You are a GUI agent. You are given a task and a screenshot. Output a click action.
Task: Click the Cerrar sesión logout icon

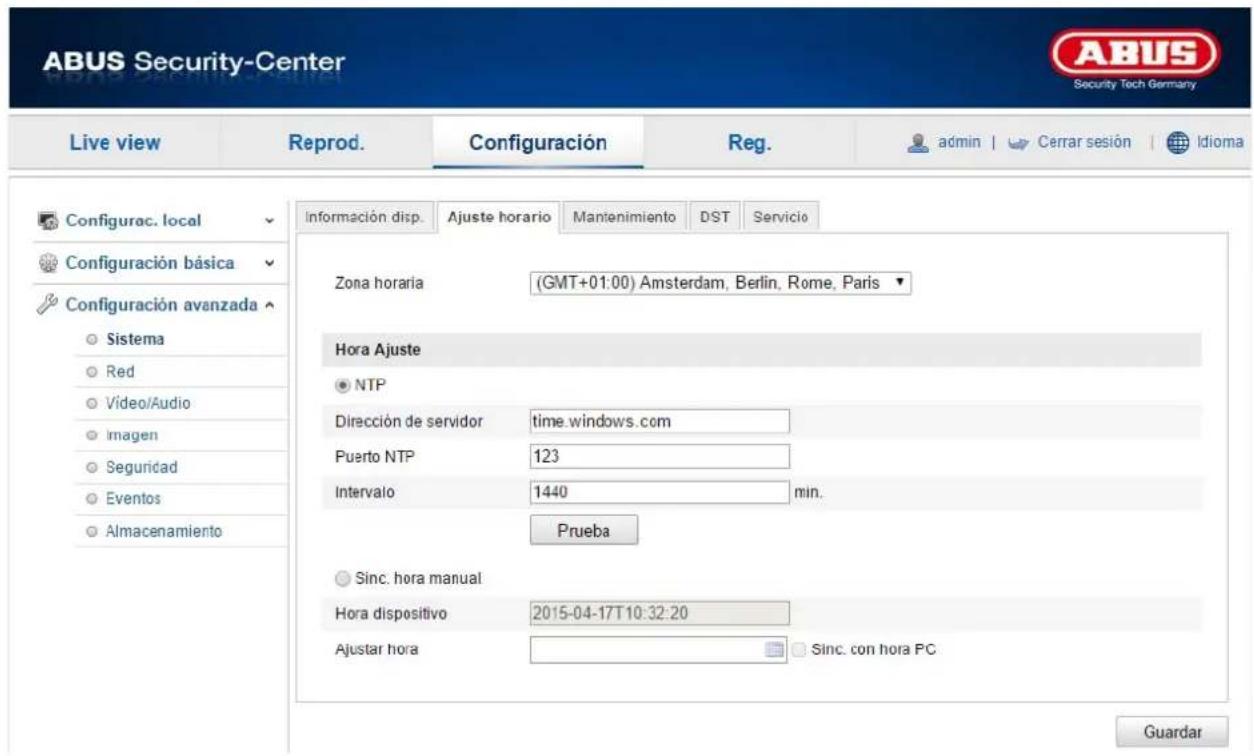(1020, 143)
